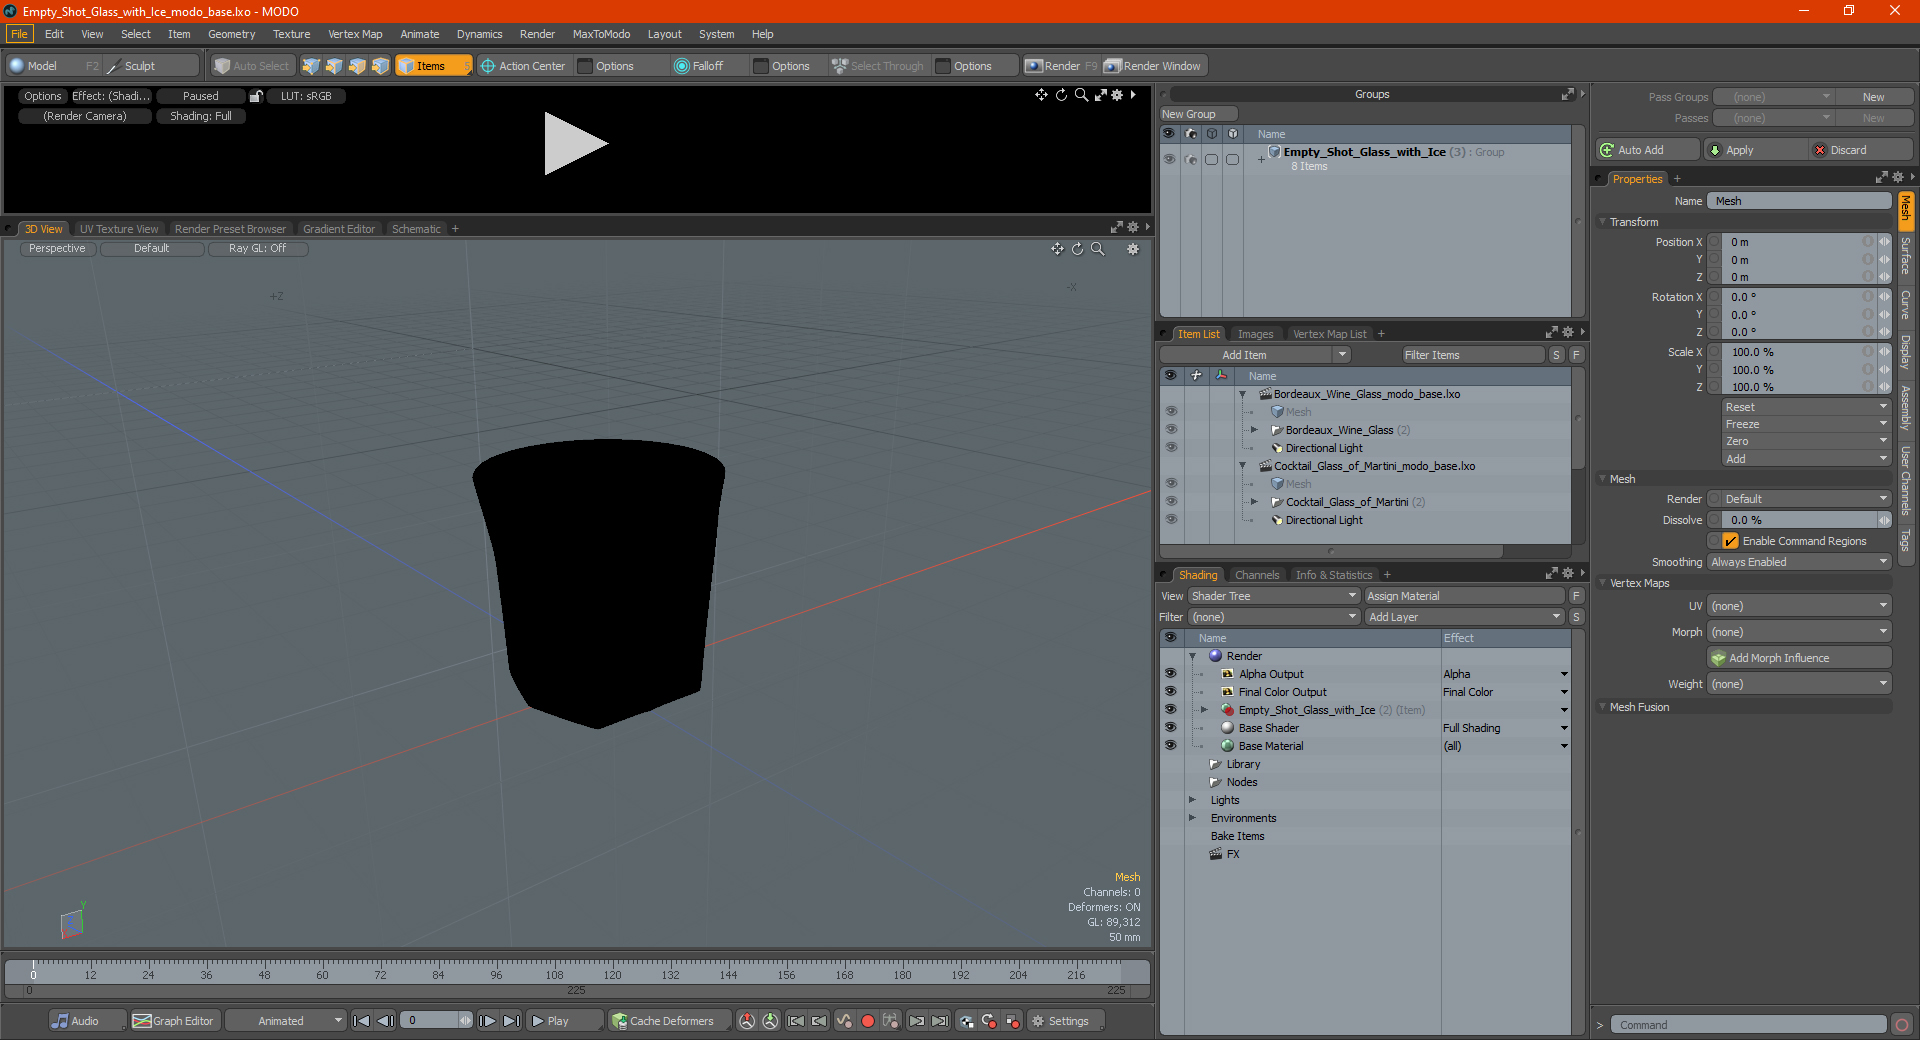This screenshot has width=1920, height=1040.
Task: Click Add Morph Influence button
Action: click(x=1799, y=658)
